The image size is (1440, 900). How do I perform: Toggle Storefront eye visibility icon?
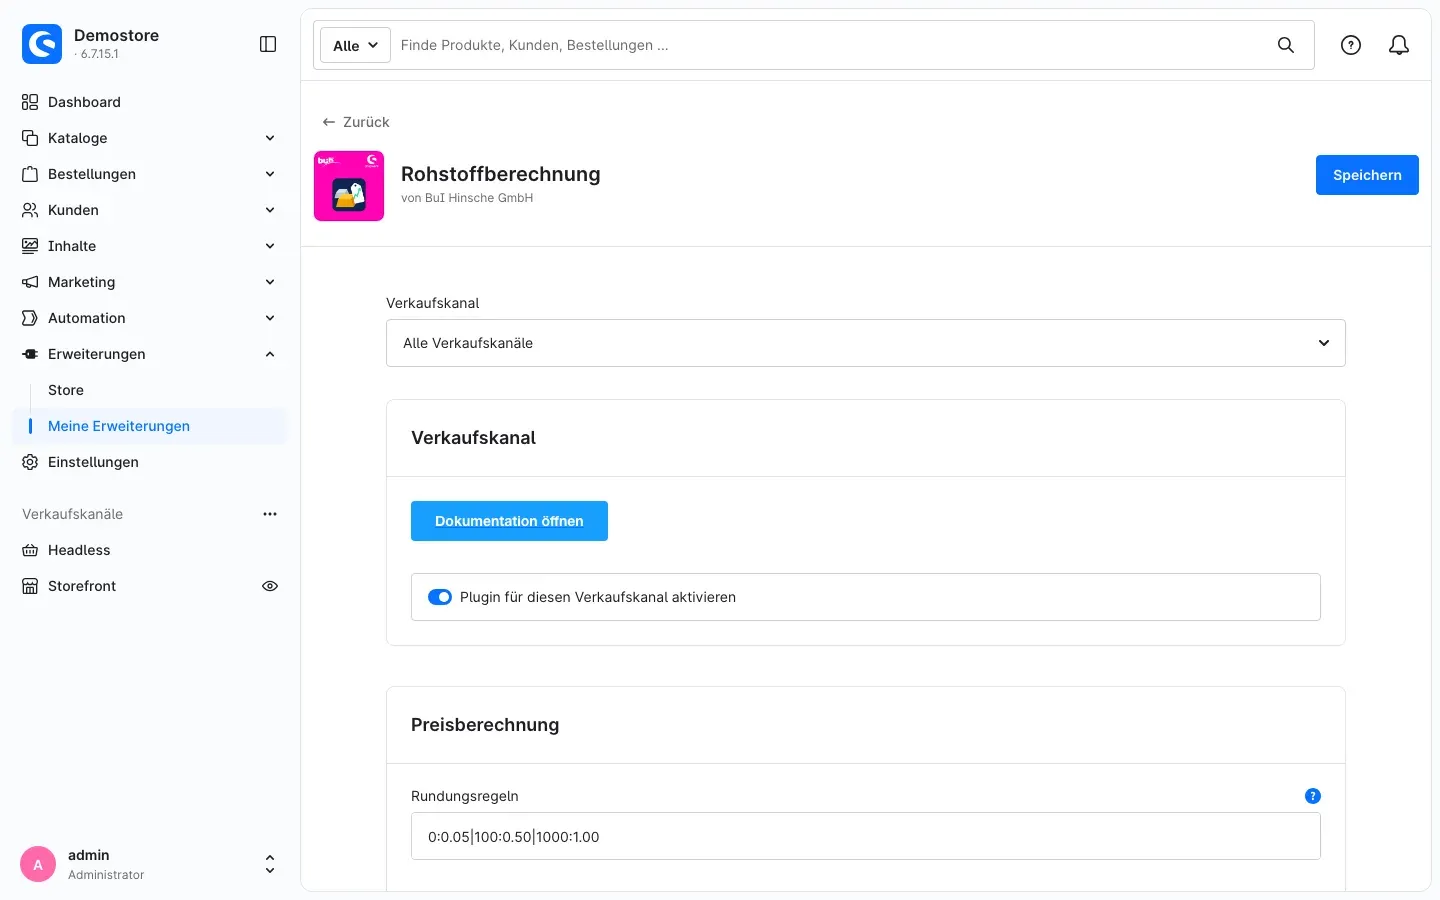(x=270, y=586)
